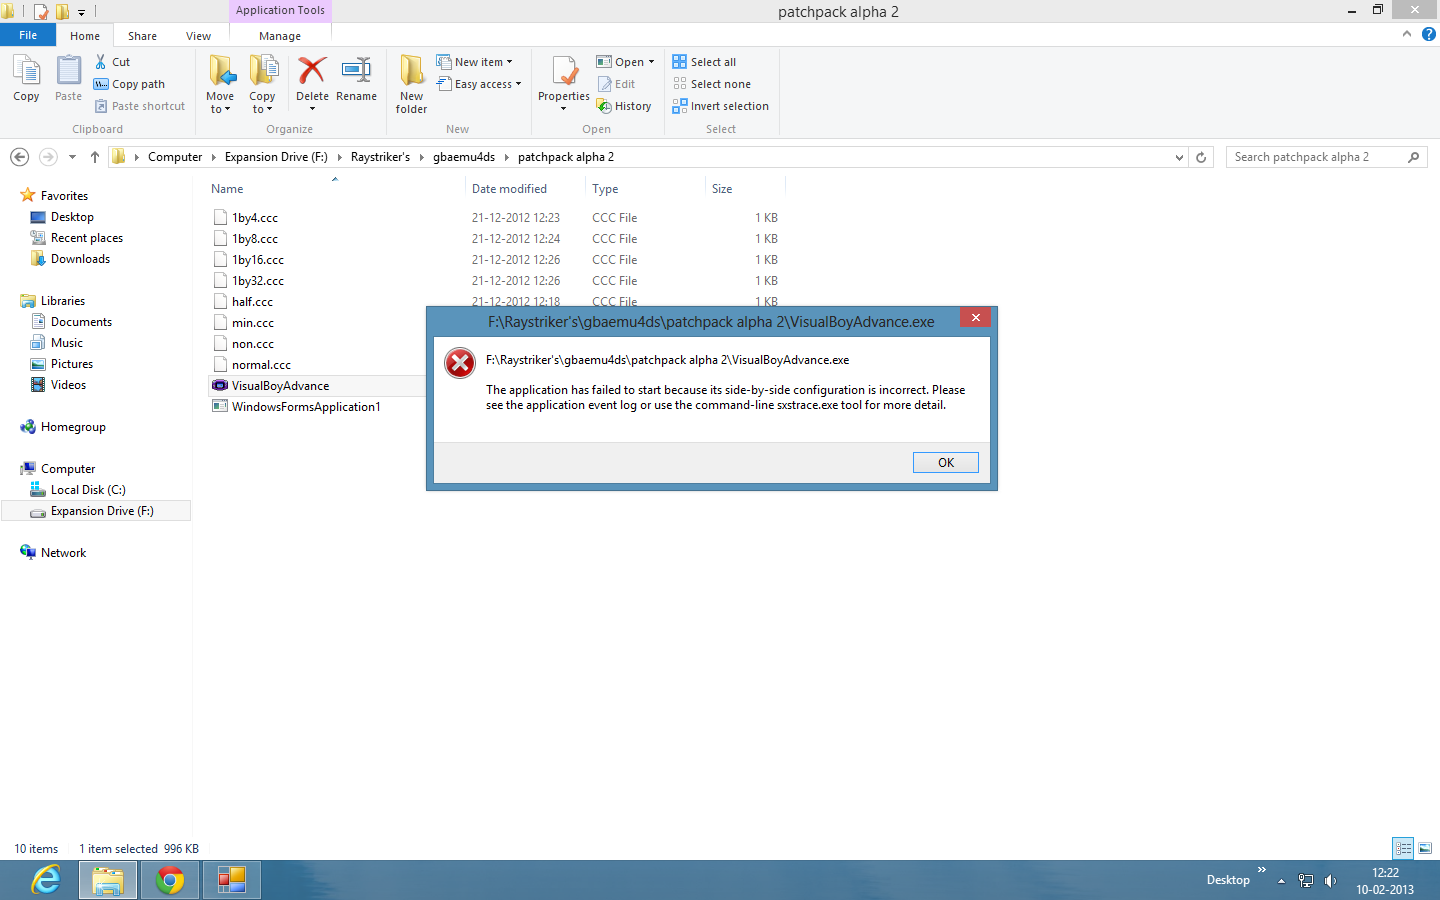This screenshot has width=1440, height=900.
Task: Click the gbaemu4ds breadcrumb
Action: click(464, 157)
